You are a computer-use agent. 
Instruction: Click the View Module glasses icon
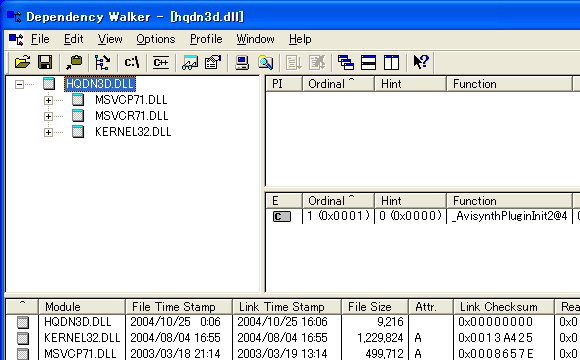(190, 62)
